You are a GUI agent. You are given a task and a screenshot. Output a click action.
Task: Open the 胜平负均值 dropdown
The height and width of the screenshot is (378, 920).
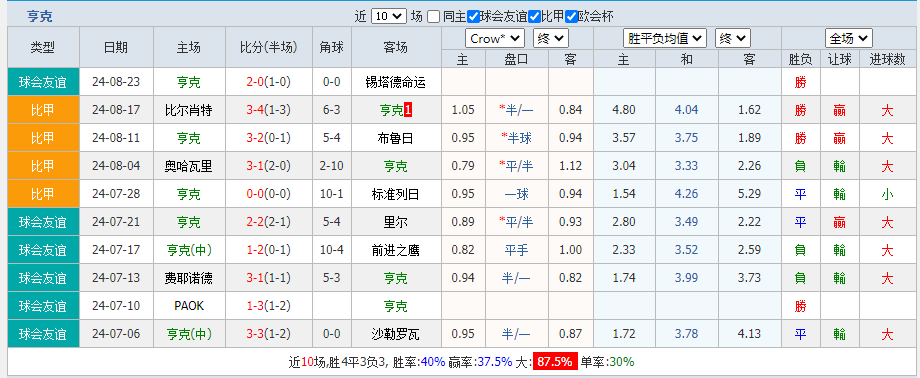pyautogui.click(x=665, y=39)
